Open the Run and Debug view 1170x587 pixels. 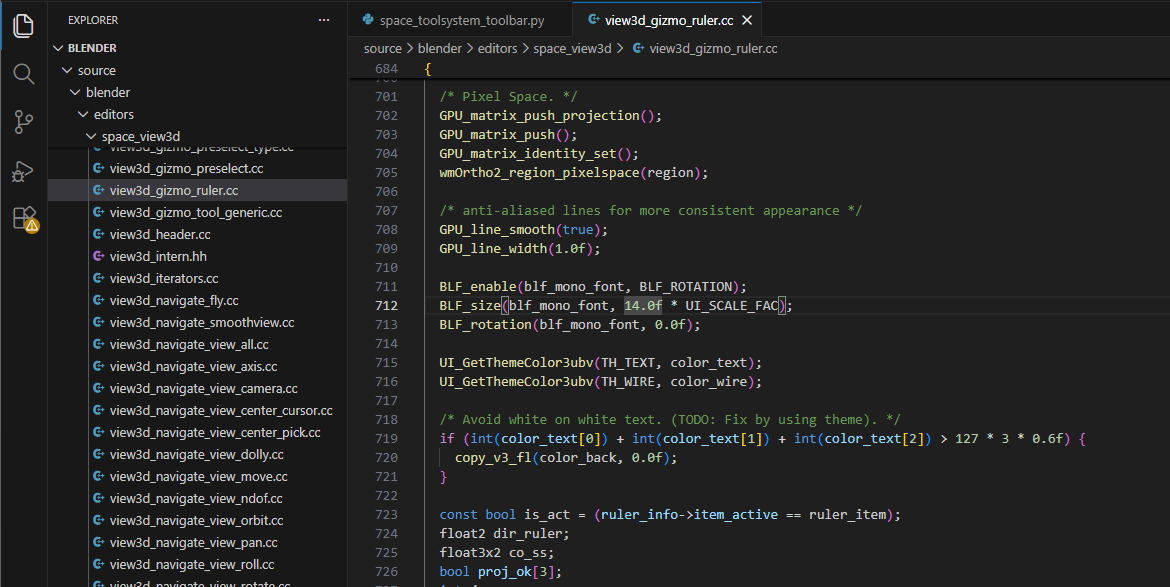coord(24,171)
